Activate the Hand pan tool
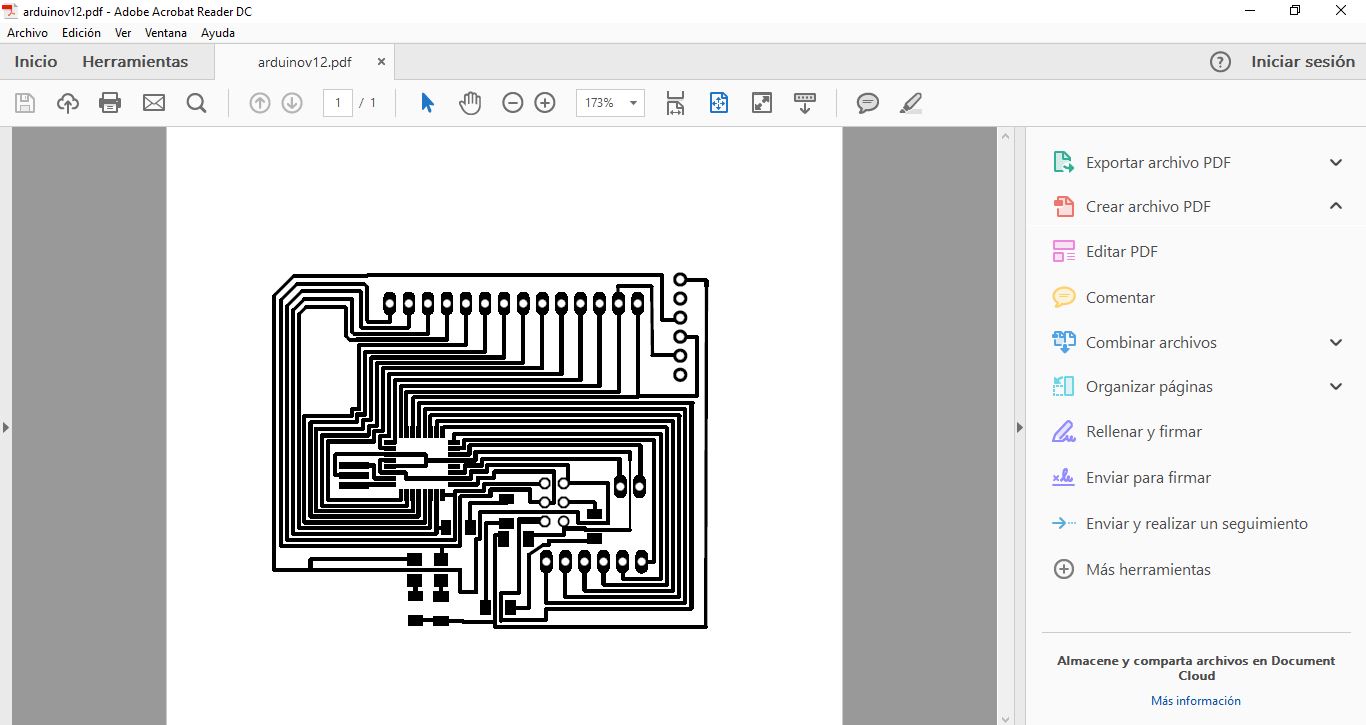Viewport: 1366px width, 725px height. 470,102
